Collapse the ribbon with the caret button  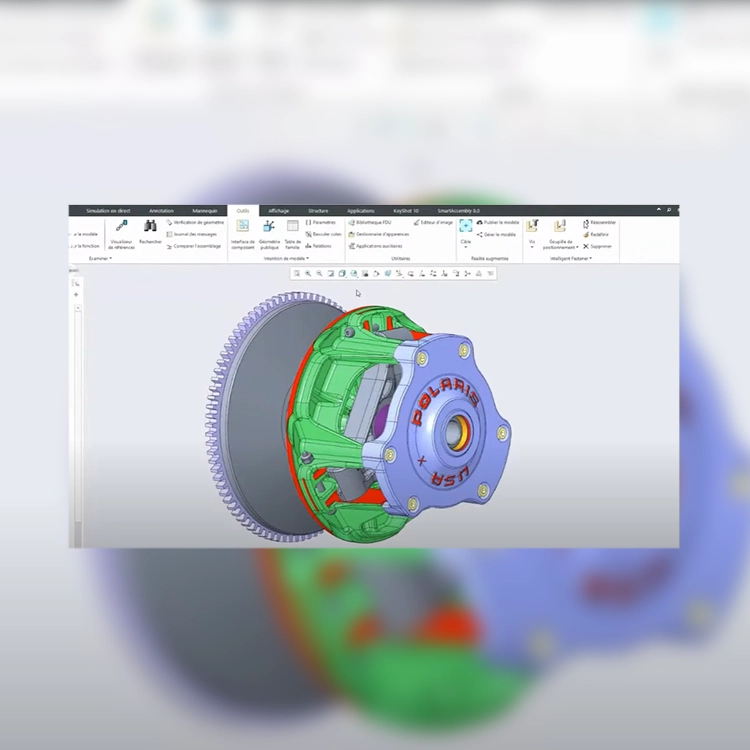point(659,210)
